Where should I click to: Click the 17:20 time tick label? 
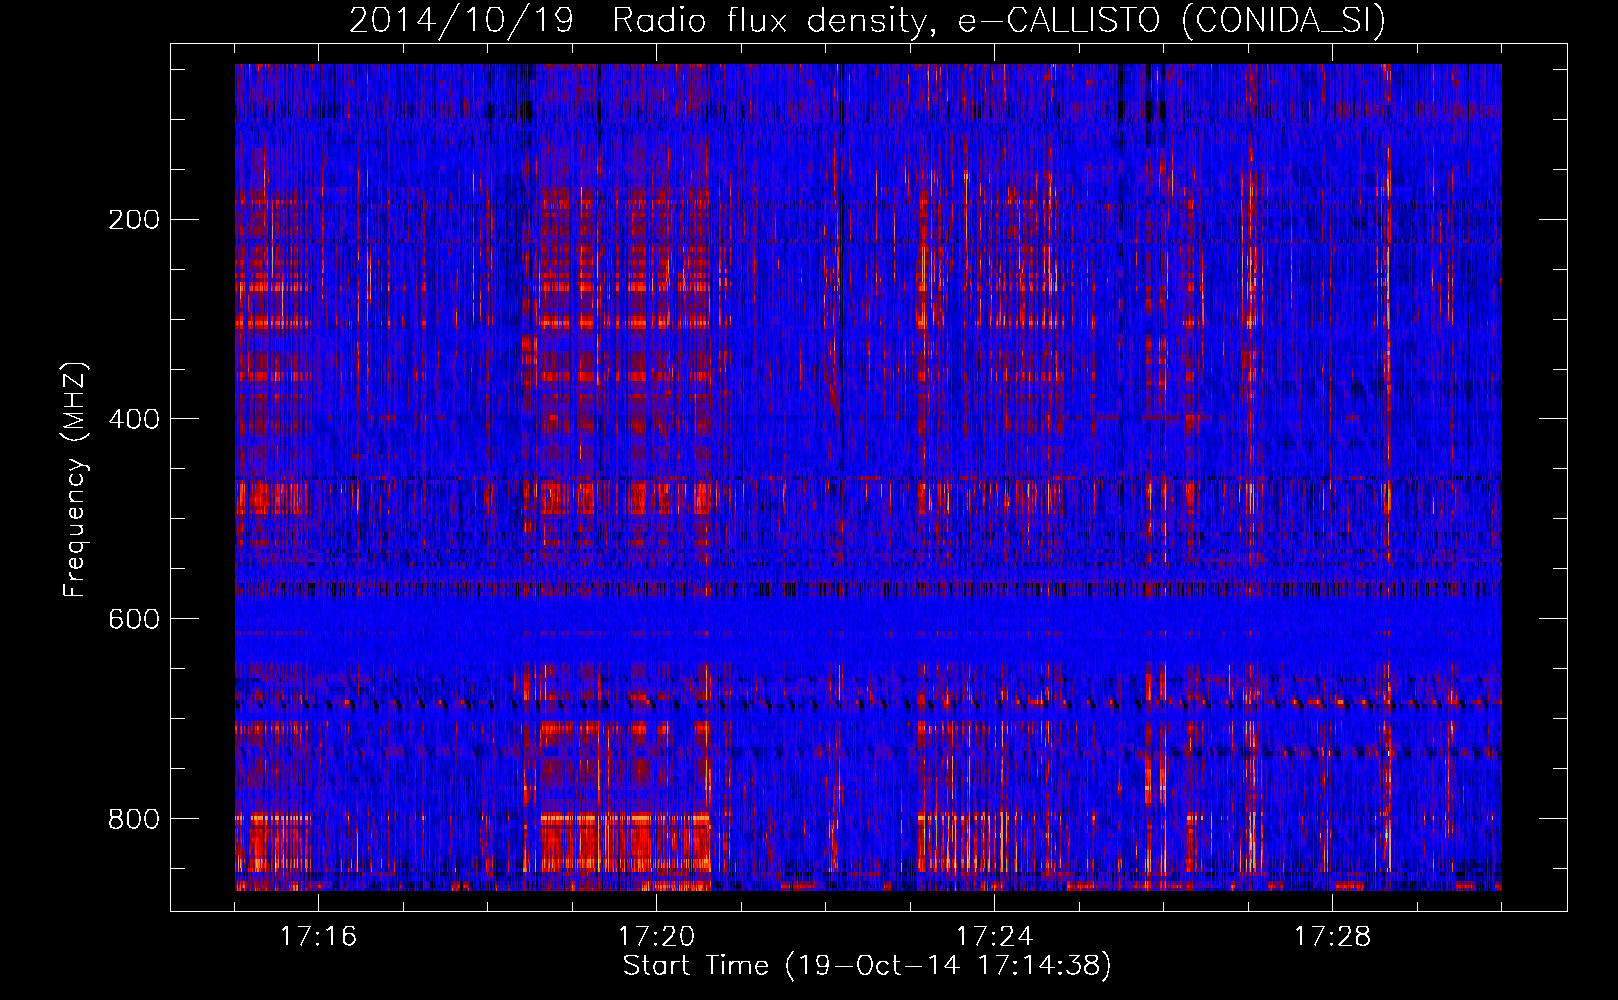point(656,937)
